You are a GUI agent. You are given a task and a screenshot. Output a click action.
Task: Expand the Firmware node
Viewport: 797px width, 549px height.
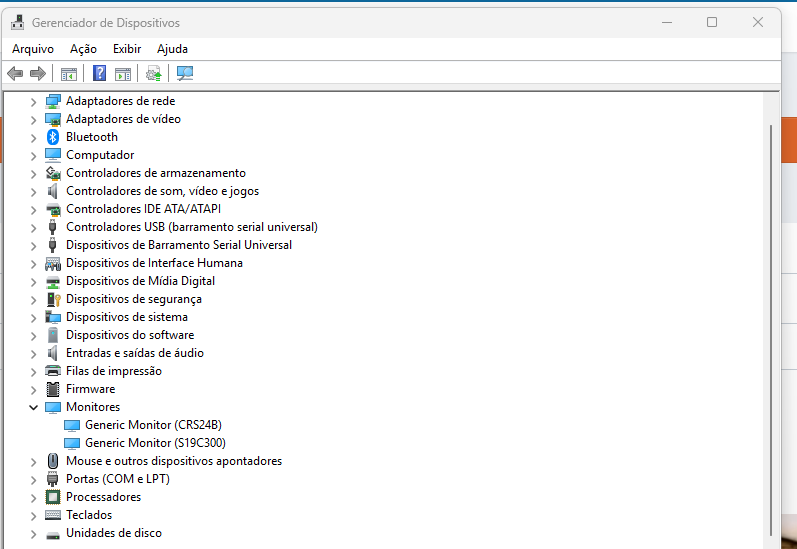(34, 390)
